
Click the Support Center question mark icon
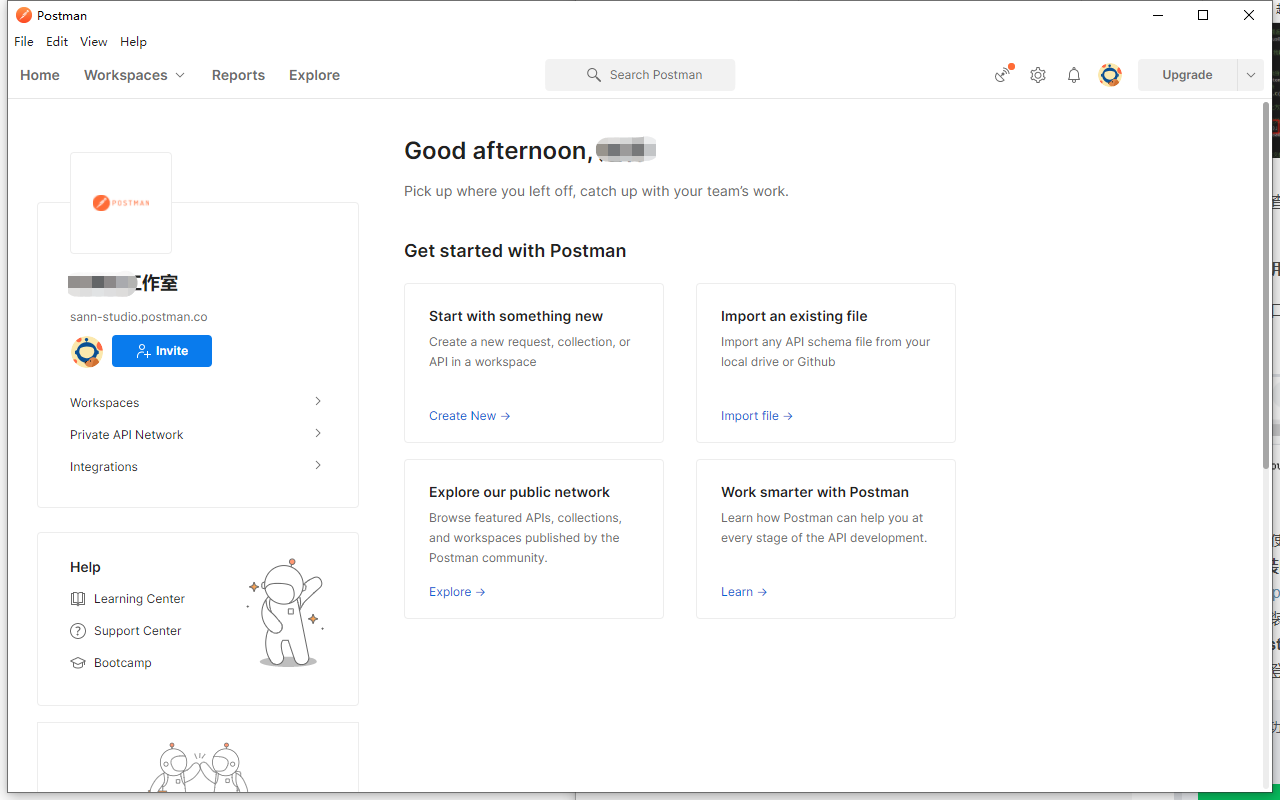78,631
